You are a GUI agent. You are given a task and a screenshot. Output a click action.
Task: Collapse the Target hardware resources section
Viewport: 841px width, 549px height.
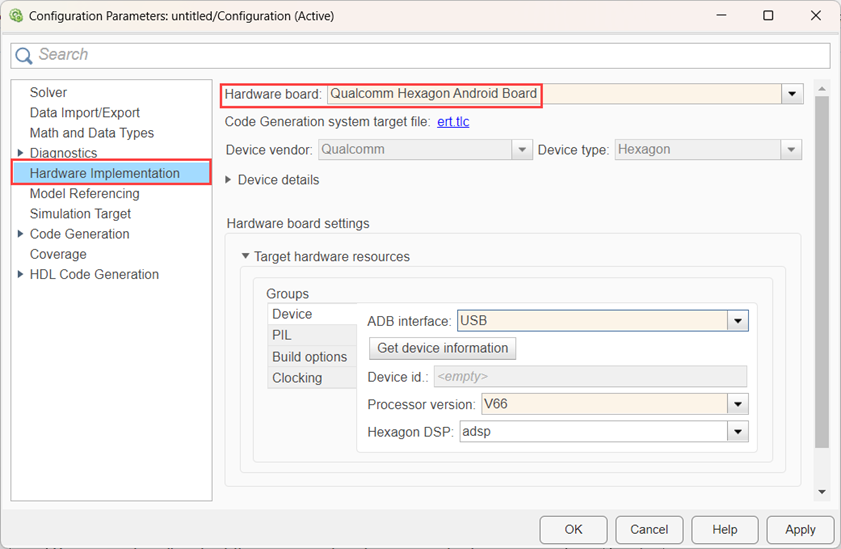(x=245, y=257)
